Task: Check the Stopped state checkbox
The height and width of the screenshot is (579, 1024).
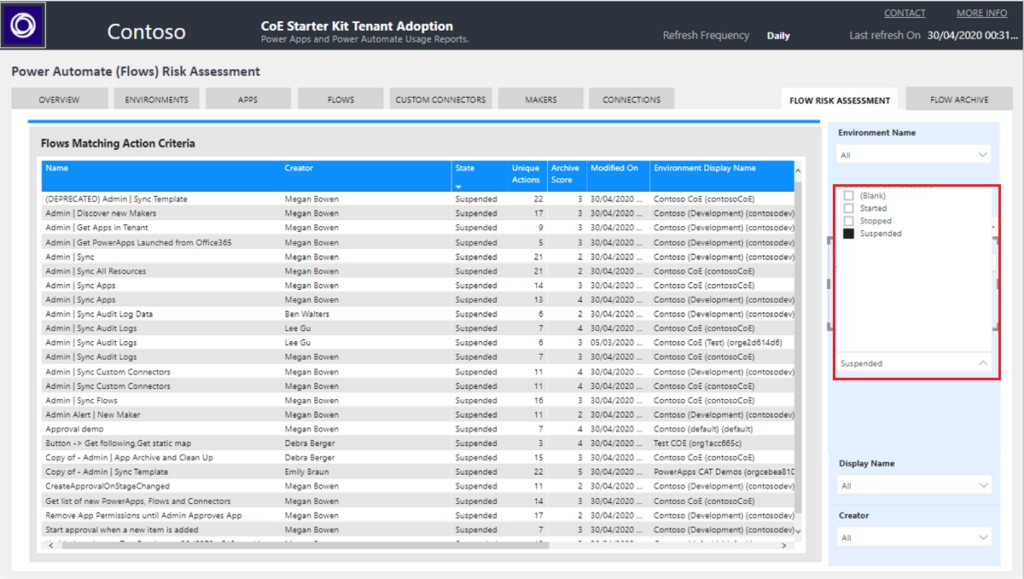Action: point(849,220)
